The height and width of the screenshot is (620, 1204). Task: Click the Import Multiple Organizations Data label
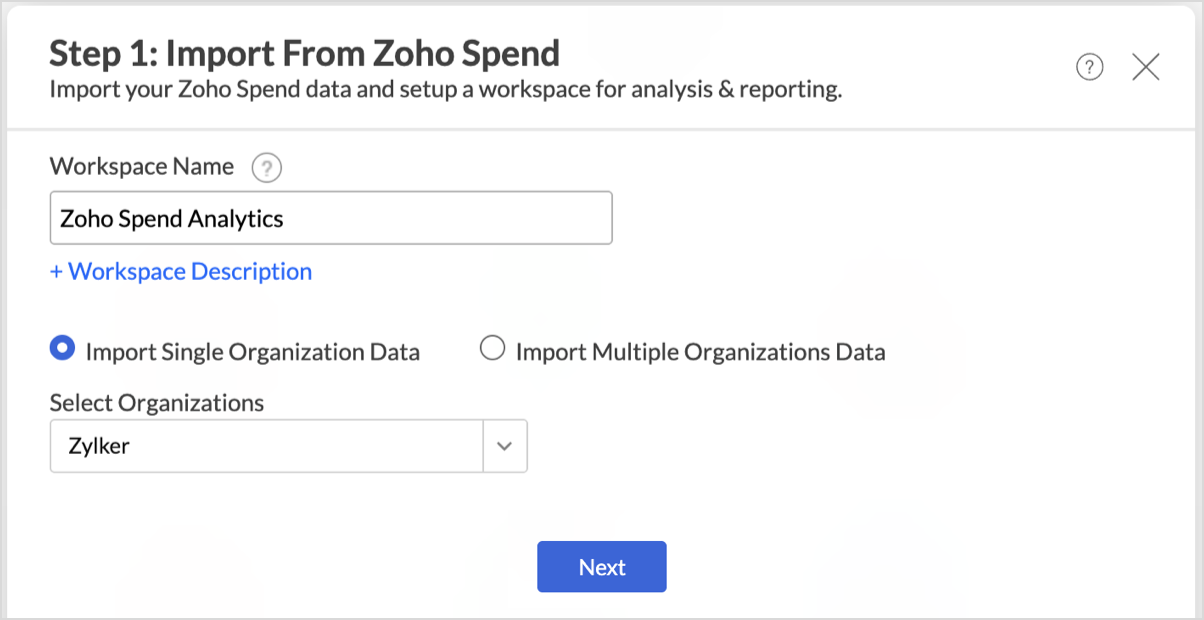(x=700, y=352)
